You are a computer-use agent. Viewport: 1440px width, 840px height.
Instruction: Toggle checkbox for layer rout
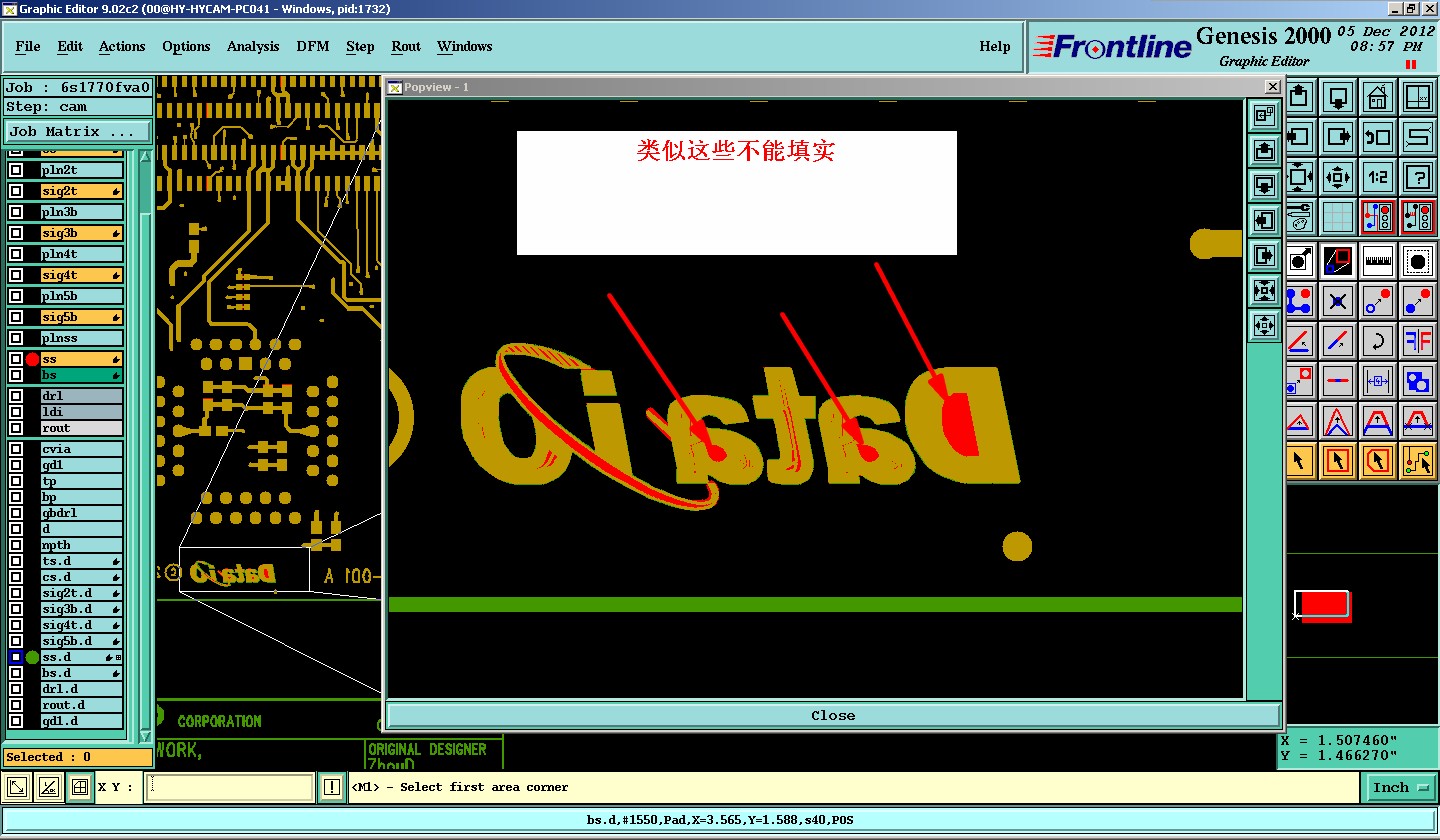click(16, 428)
